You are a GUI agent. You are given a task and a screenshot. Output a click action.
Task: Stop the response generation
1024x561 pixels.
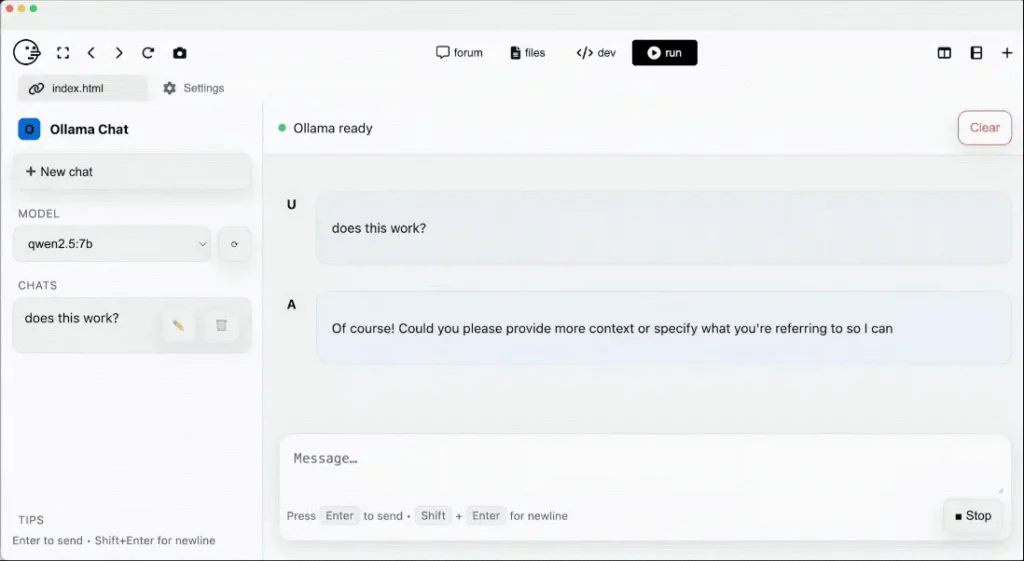[973, 516]
